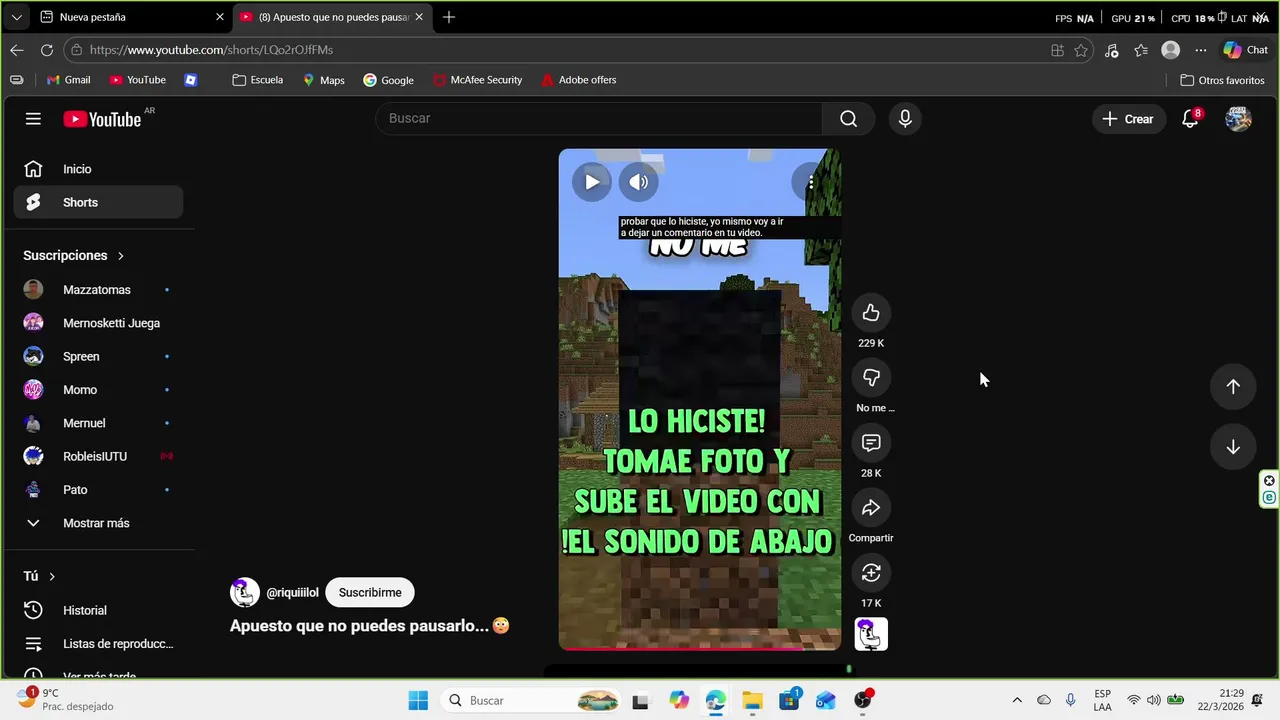Open Spreen subscription channel
This screenshot has height=720, width=1280.
point(98,356)
